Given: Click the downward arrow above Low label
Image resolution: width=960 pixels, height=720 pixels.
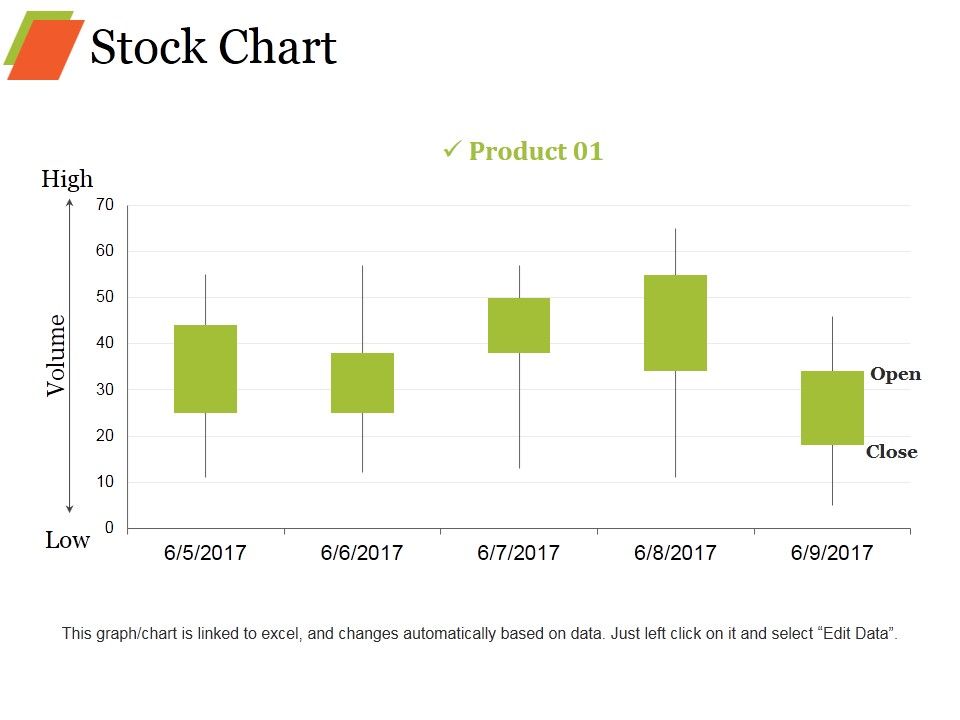Looking at the screenshot, I should pyautogui.click(x=70, y=508).
